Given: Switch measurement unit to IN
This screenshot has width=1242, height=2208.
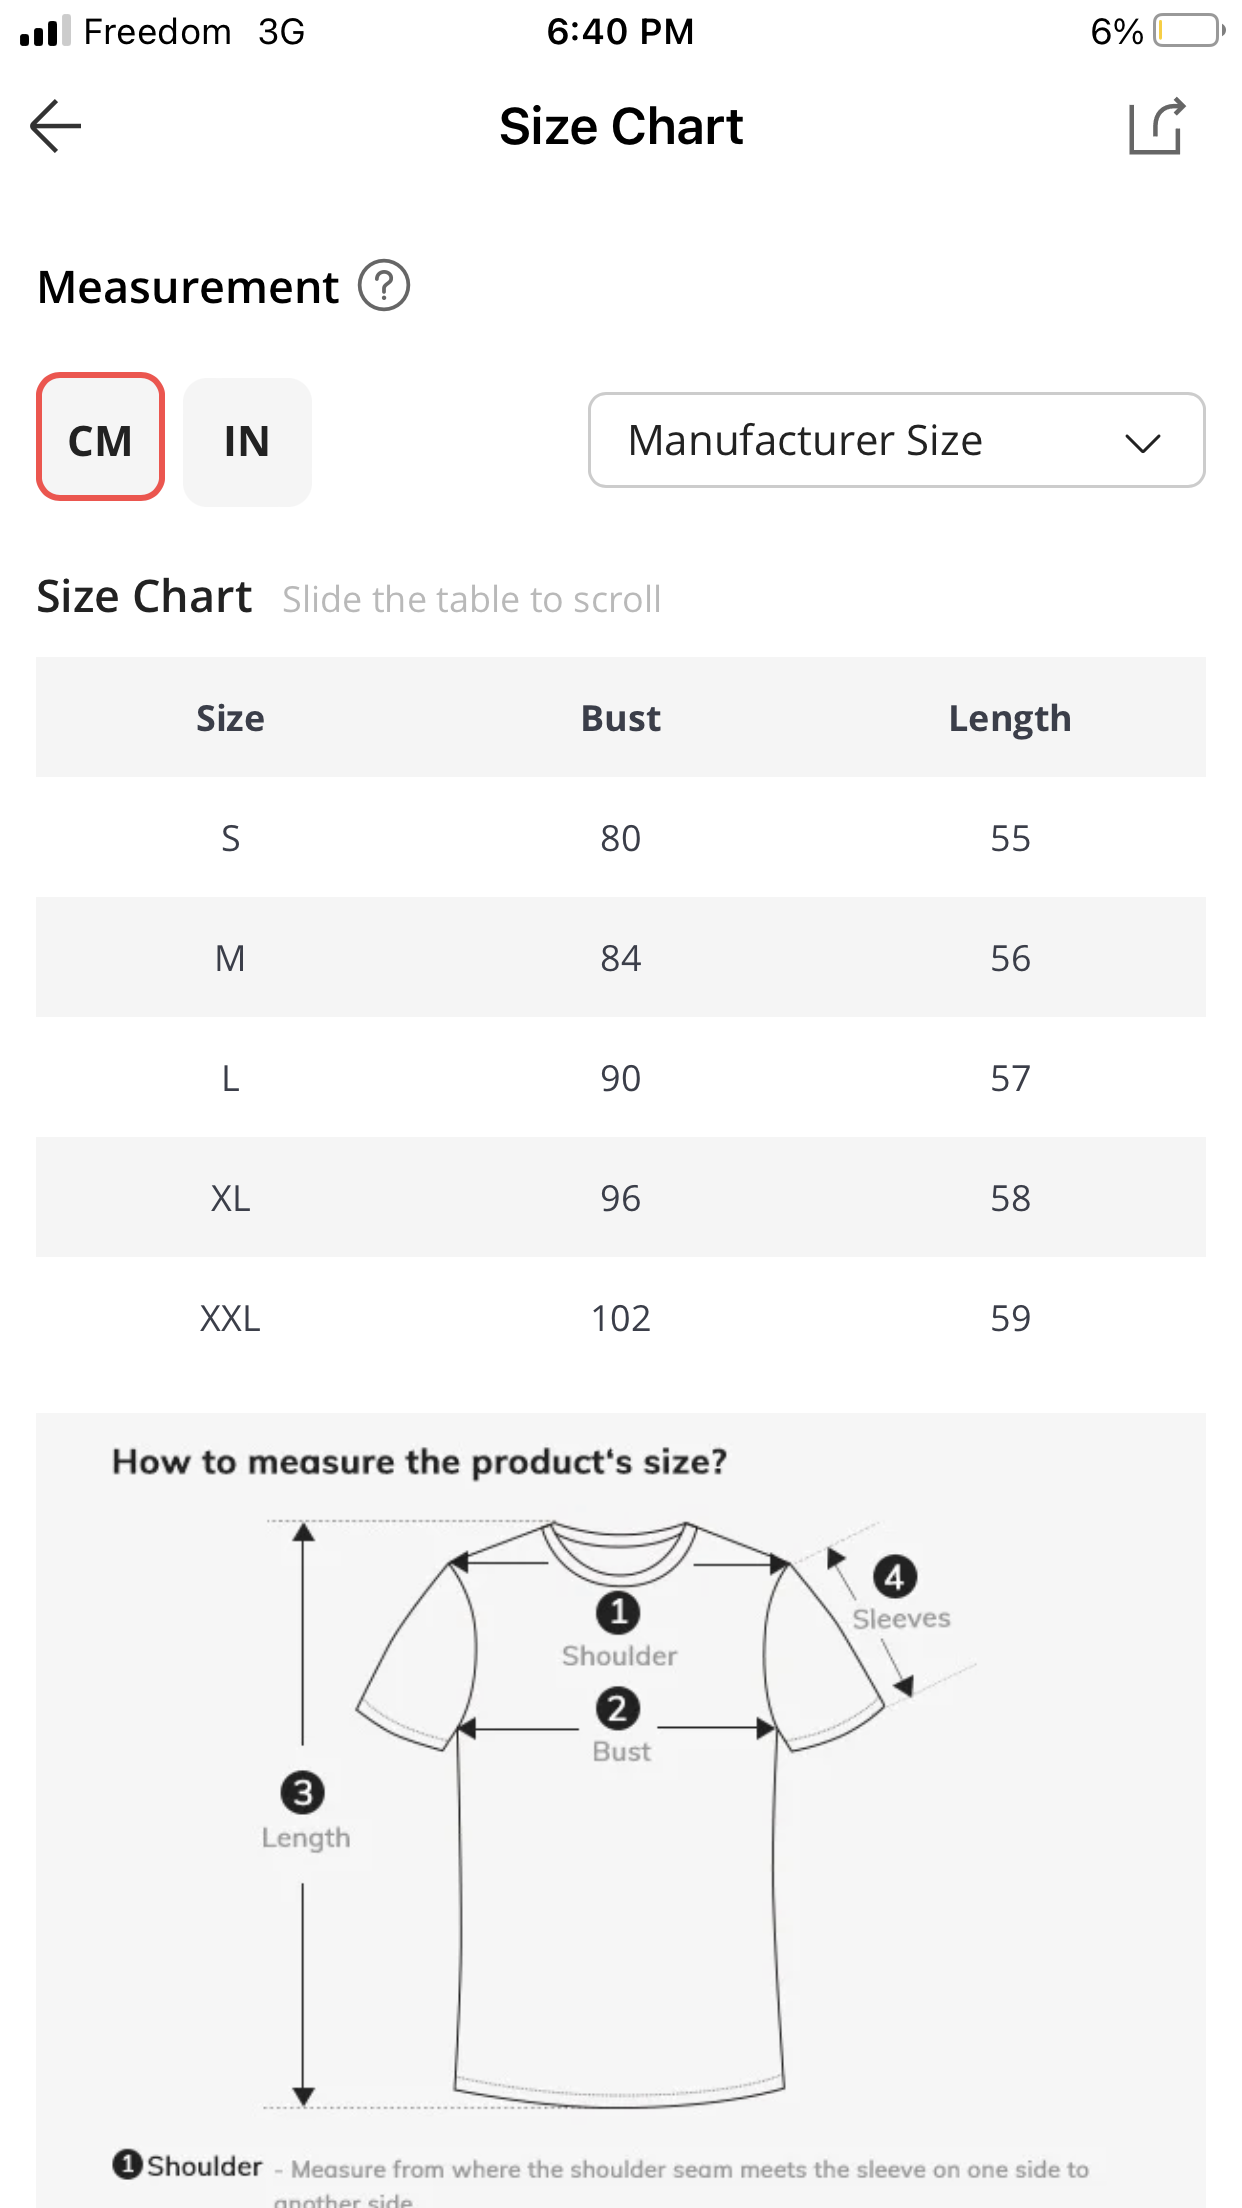Looking at the screenshot, I should (247, 442).
